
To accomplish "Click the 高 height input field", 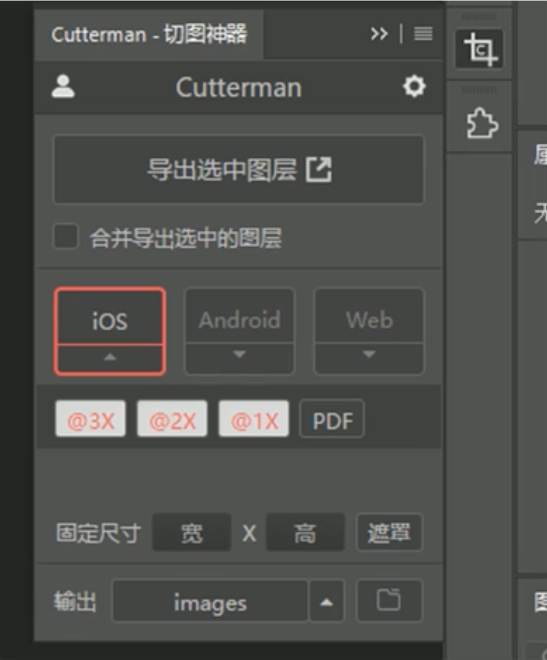I will click(x=305, y=532).
